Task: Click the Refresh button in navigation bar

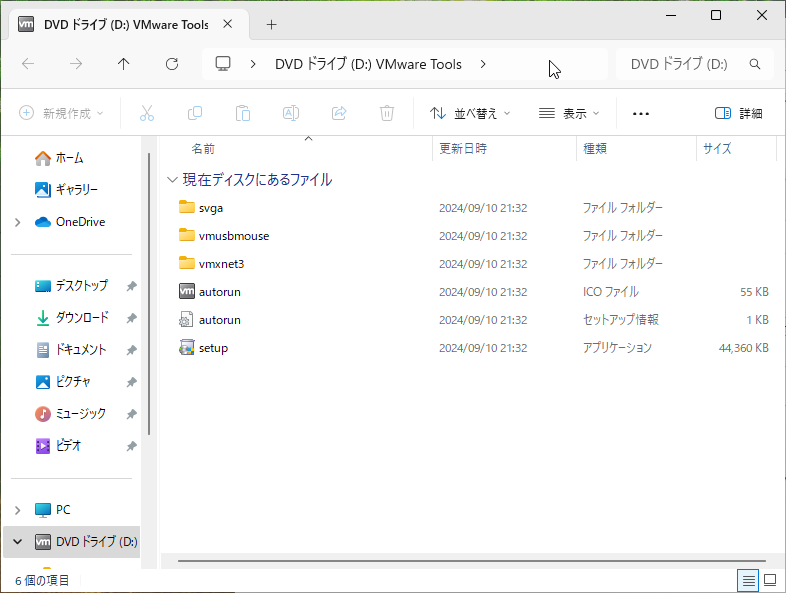Action: tap(172, 64)
